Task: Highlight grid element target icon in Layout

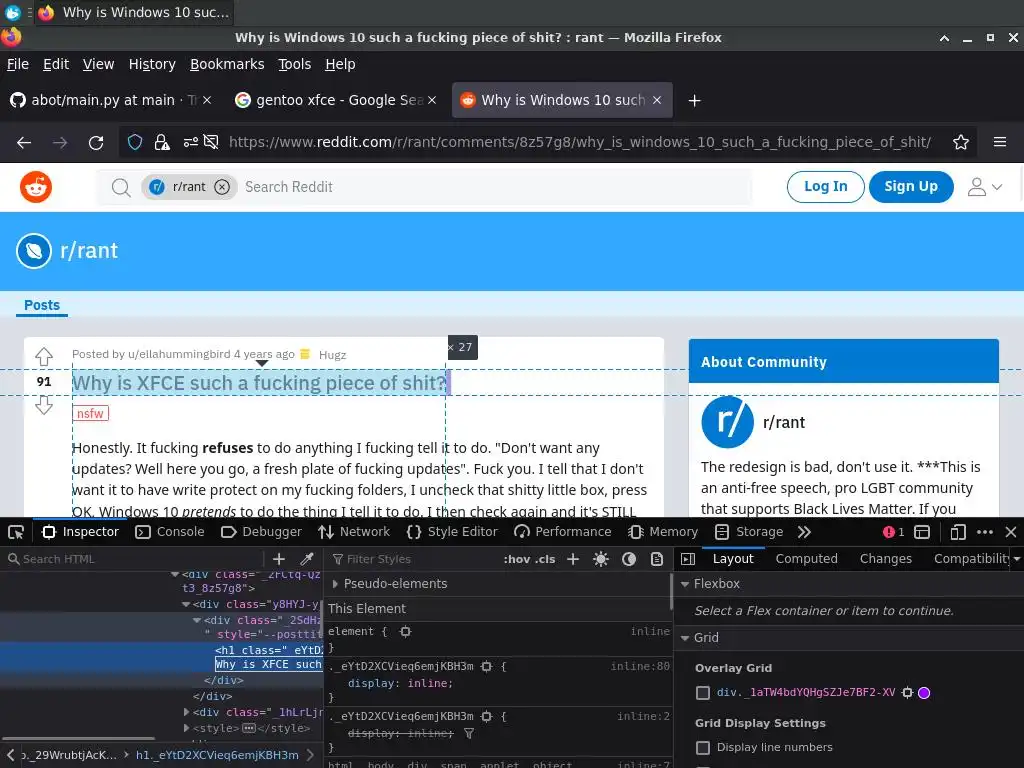Action: (x=907, y=692)
